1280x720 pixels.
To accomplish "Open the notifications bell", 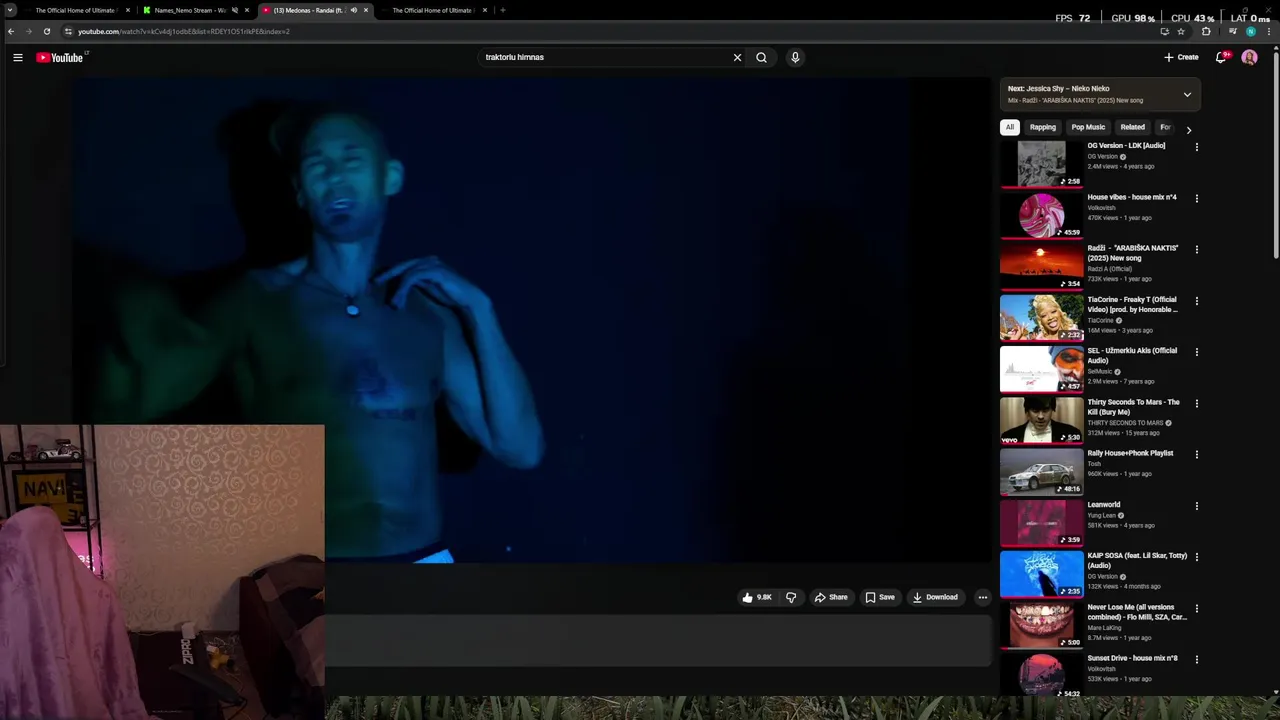I will tap(1220, 57).
